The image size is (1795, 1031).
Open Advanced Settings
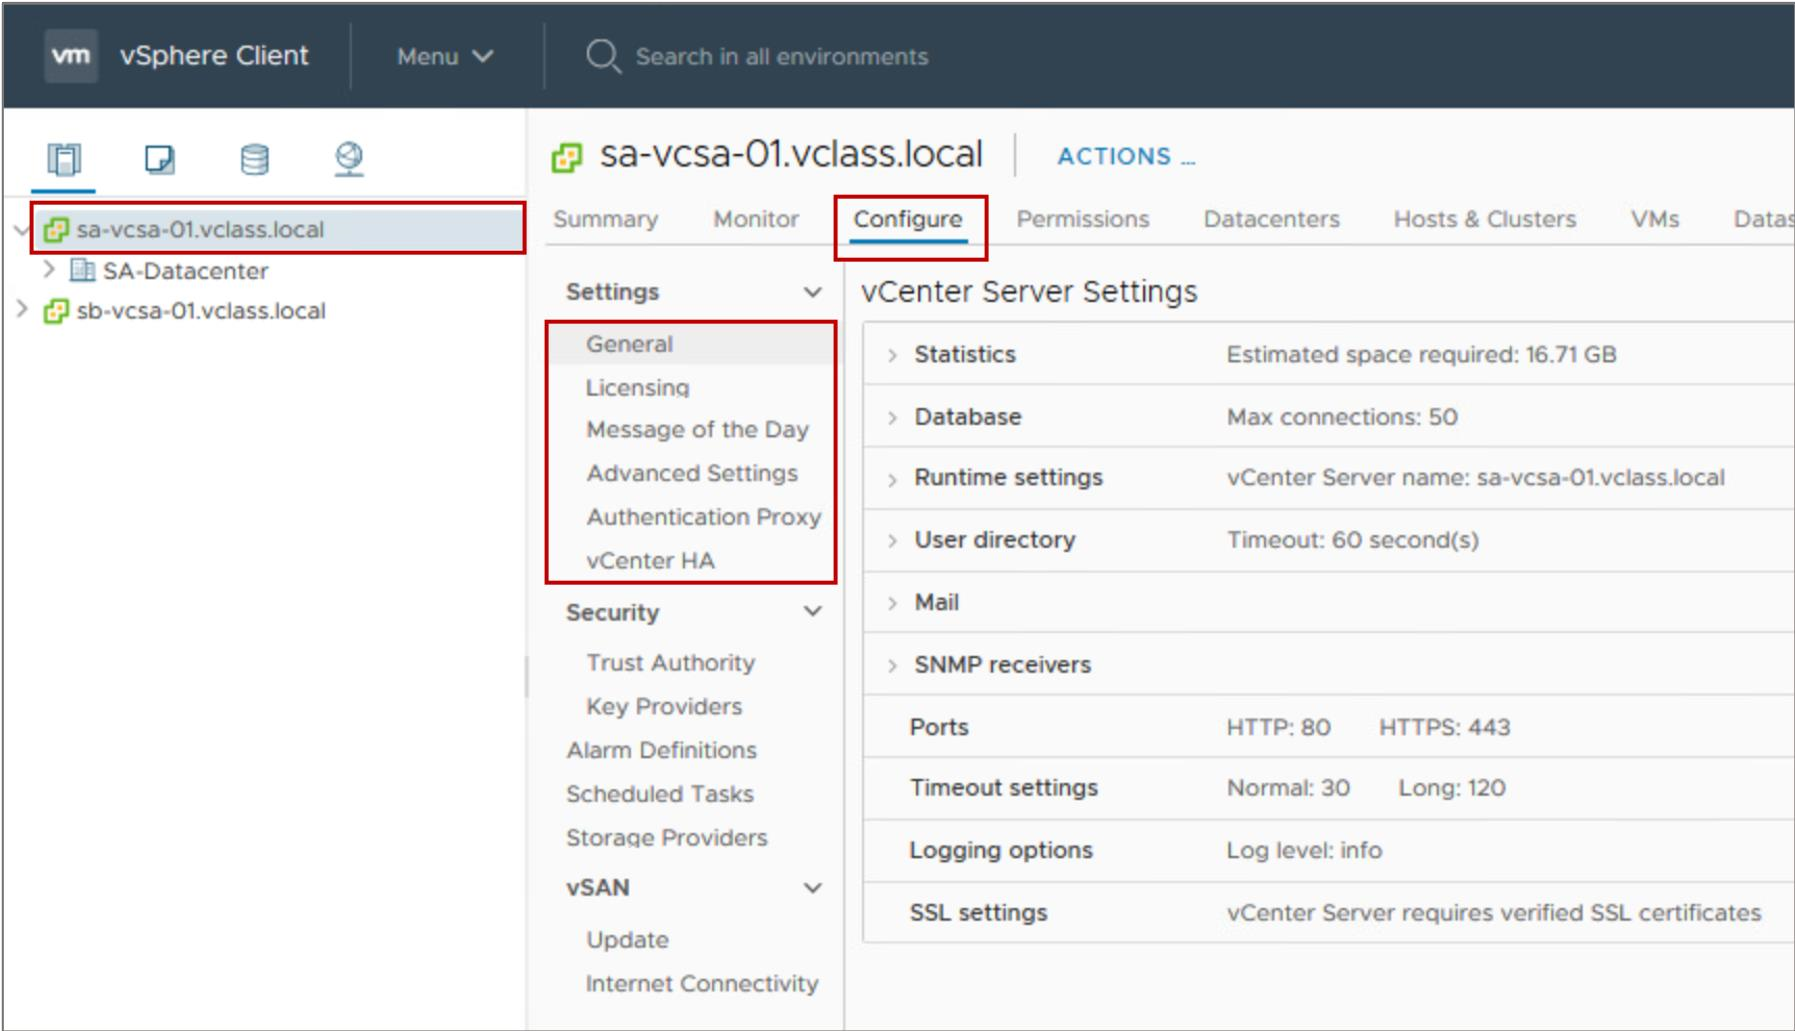(692, 473)
